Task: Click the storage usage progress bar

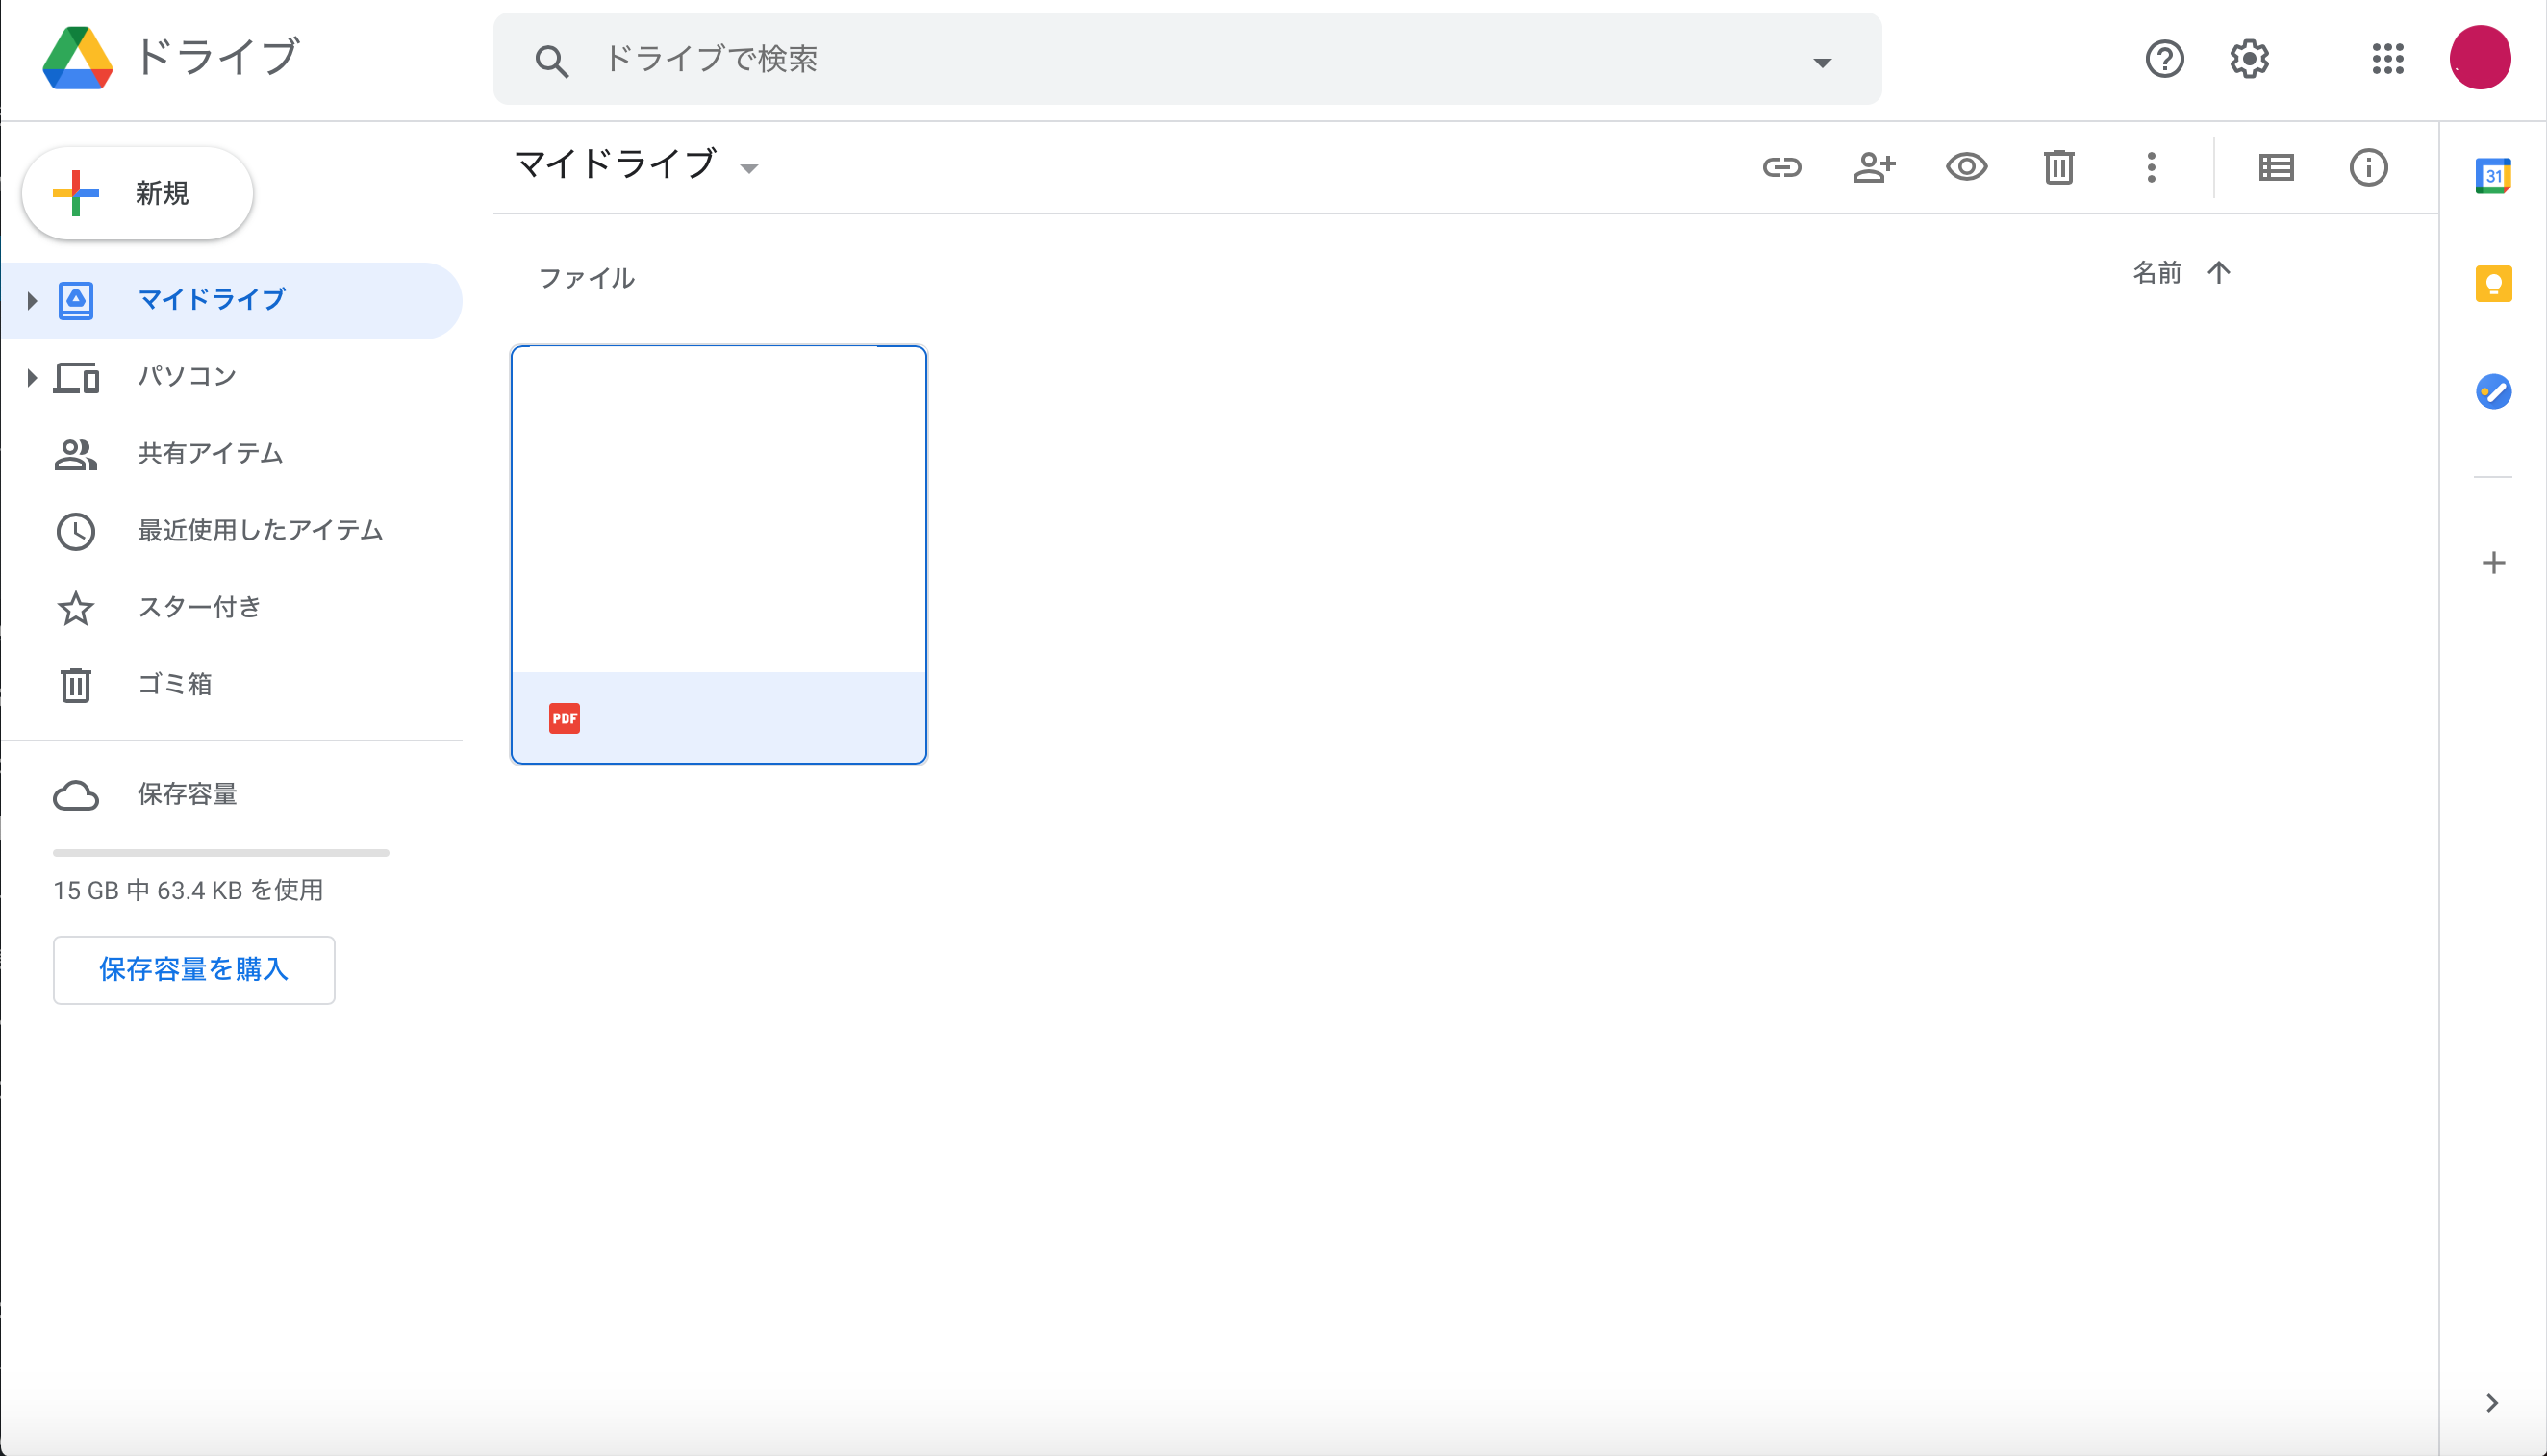Action: [221, 853]
